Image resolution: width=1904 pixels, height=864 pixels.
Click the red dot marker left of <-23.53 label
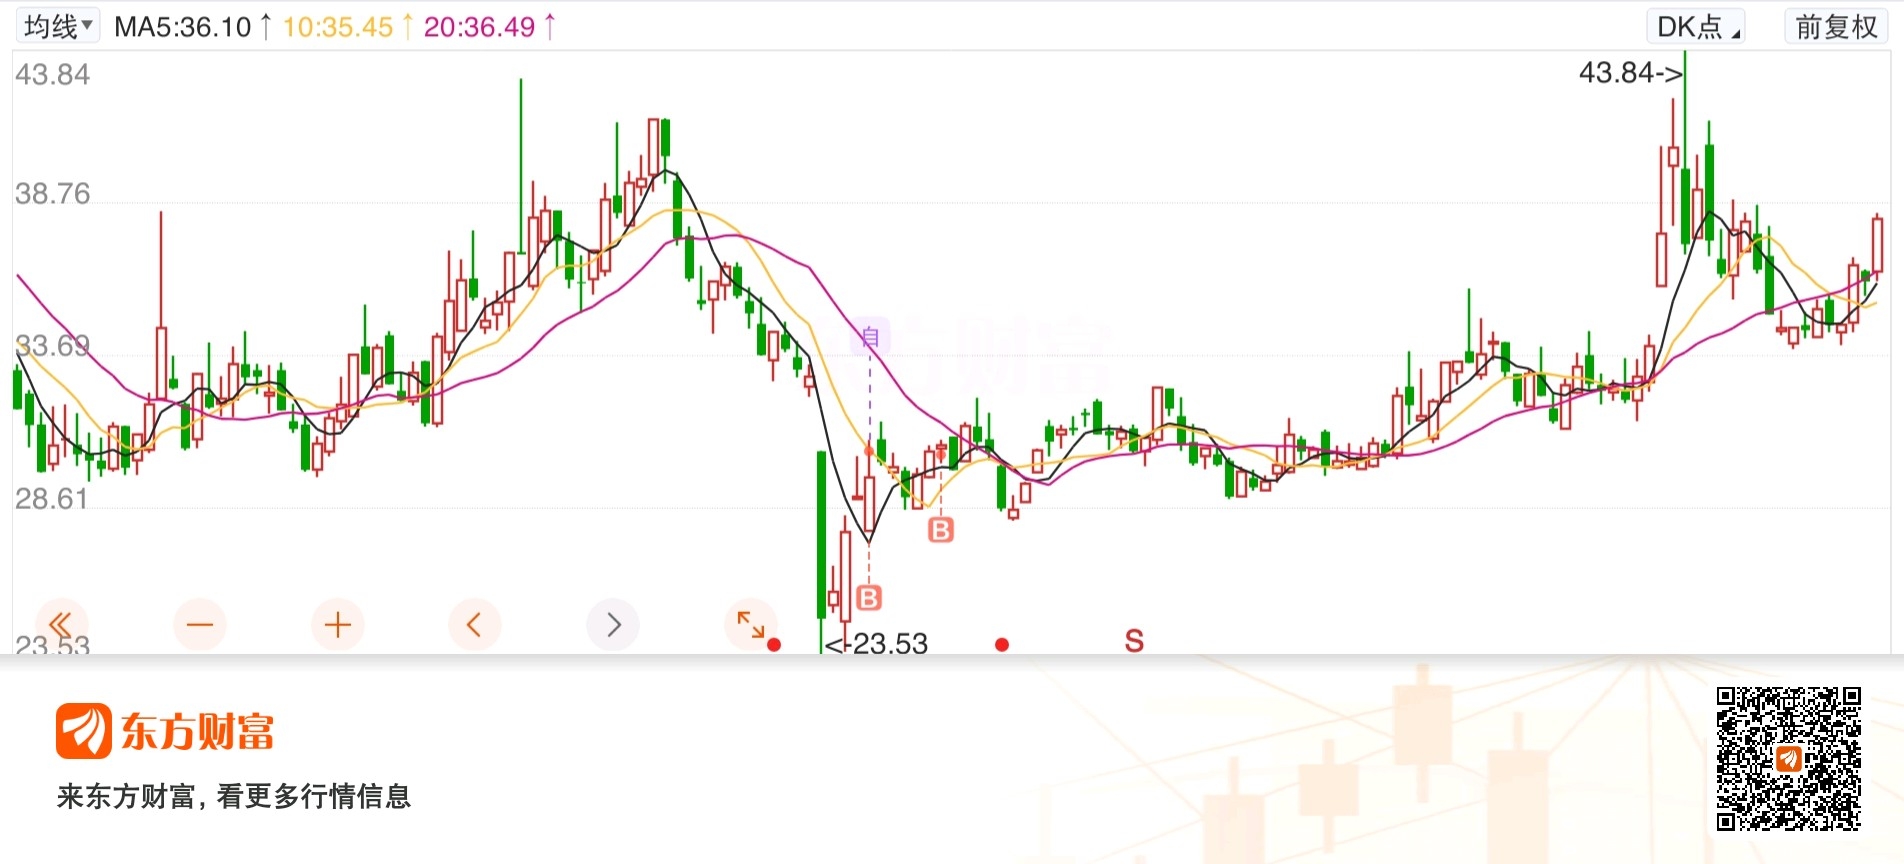coord(774,645)
